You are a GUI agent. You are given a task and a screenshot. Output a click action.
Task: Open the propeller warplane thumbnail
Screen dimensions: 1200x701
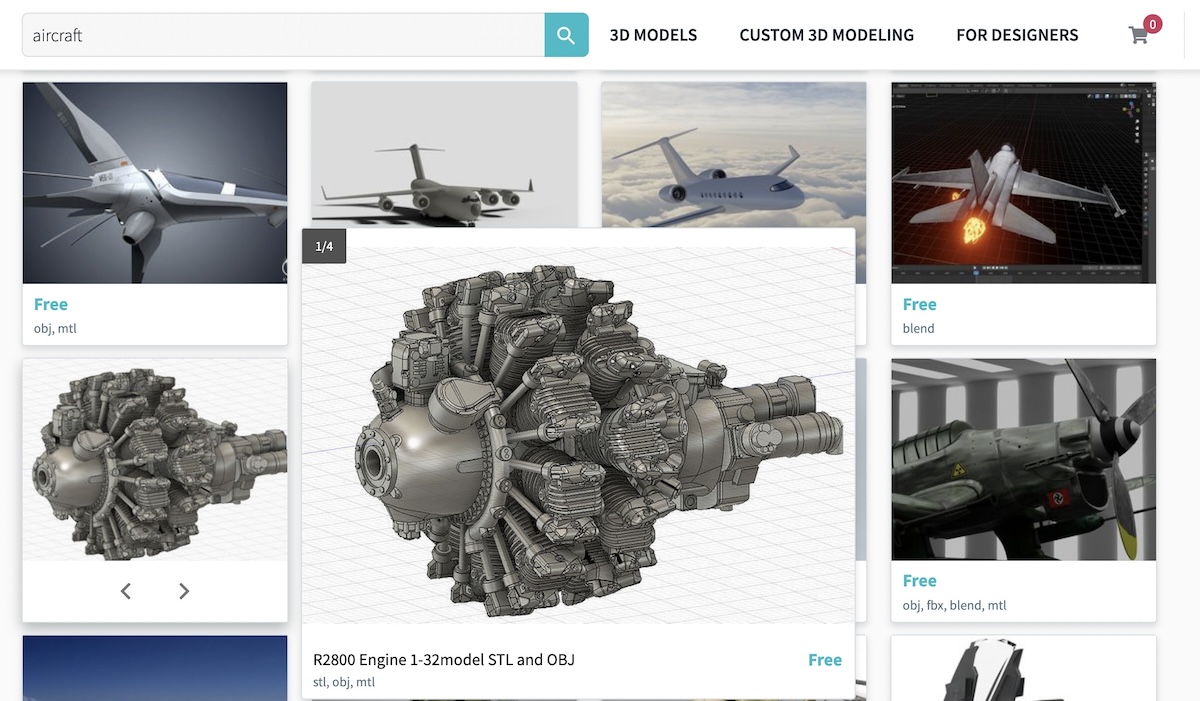coord(1024,460)
